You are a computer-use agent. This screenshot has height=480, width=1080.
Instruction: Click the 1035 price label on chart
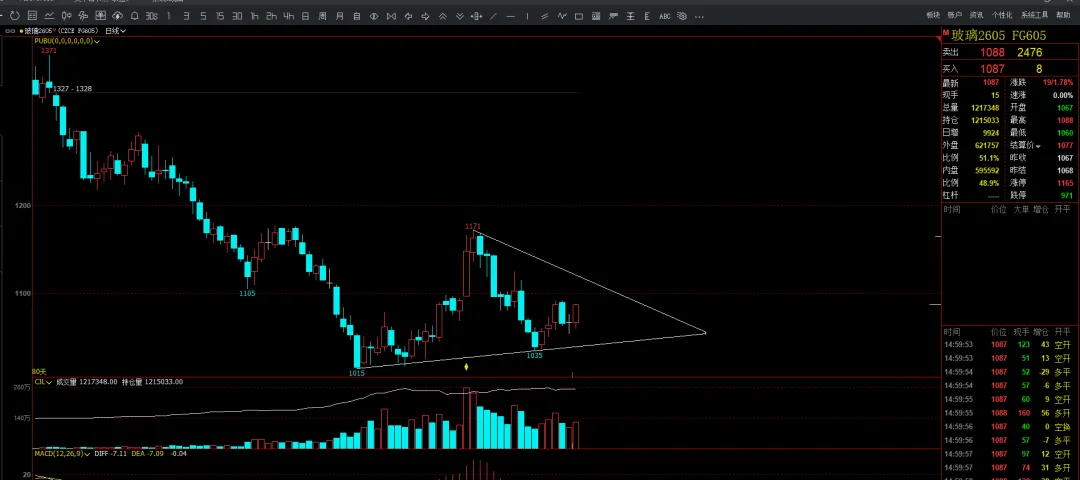534,355
